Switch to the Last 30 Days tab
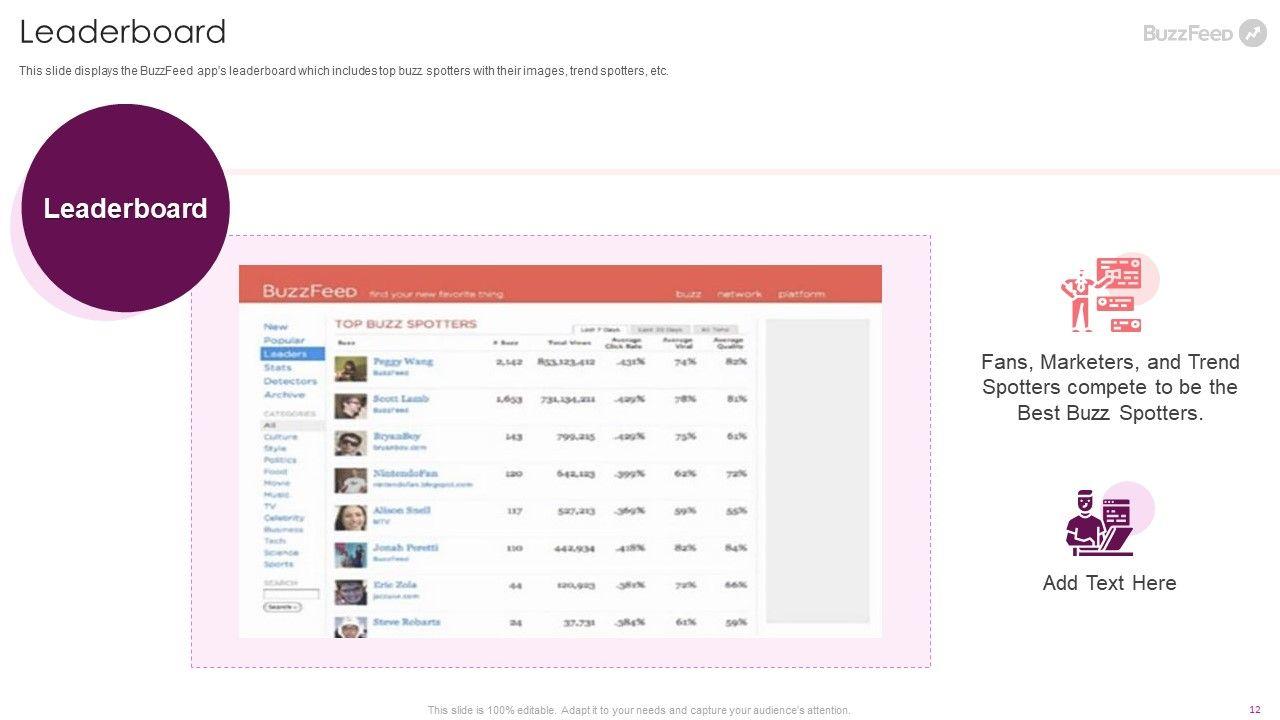1280x720 pixels. point(660,329)
